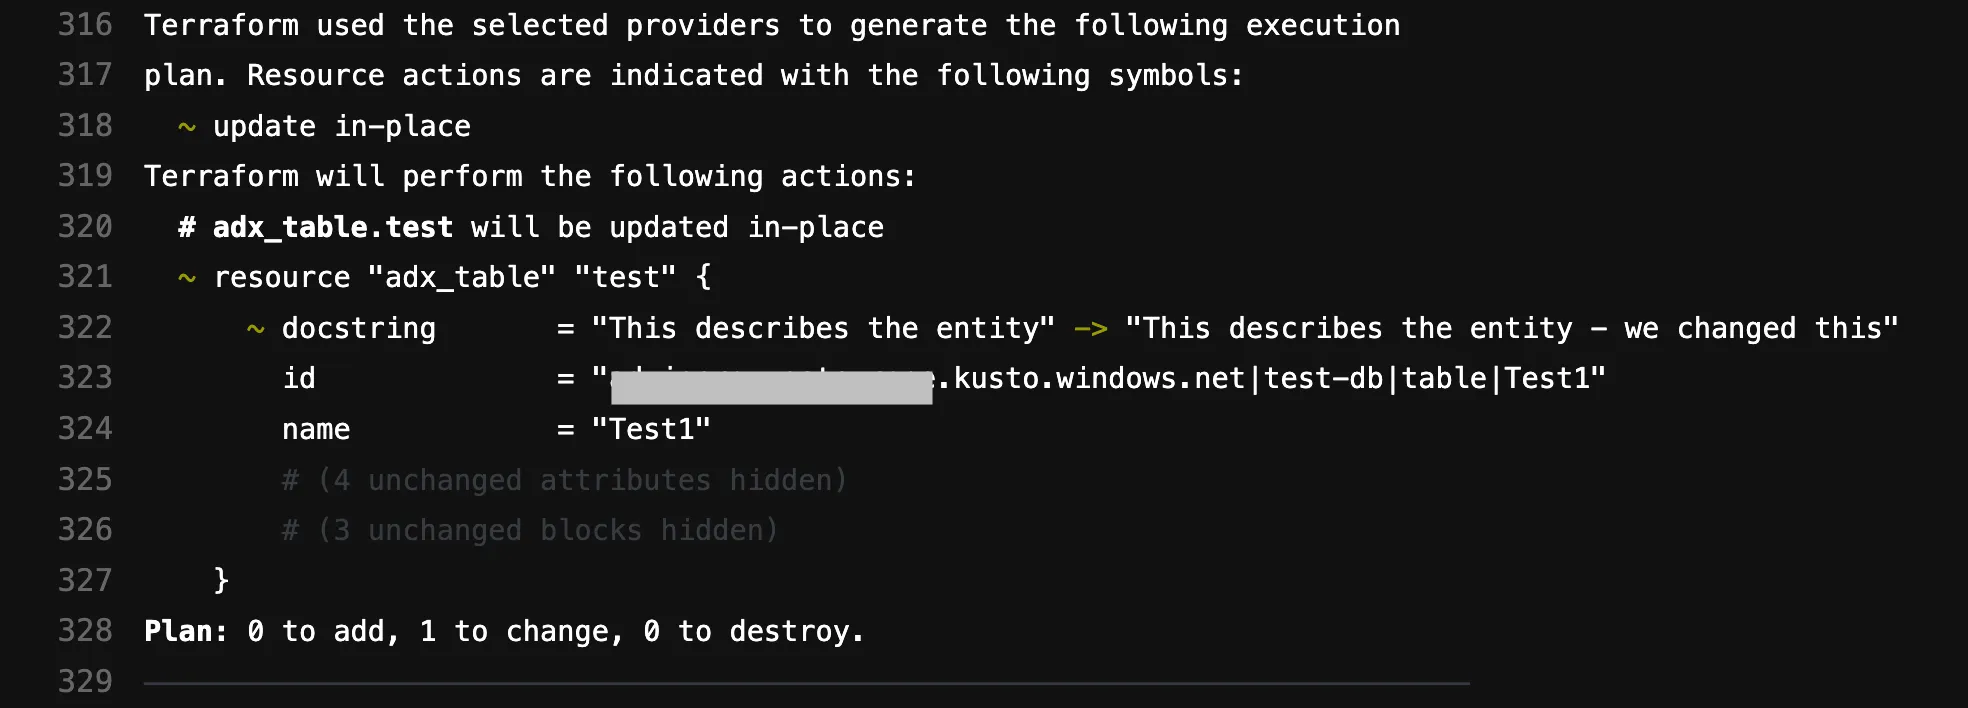Click the opening brace after "test"

[x=703, y=277]
